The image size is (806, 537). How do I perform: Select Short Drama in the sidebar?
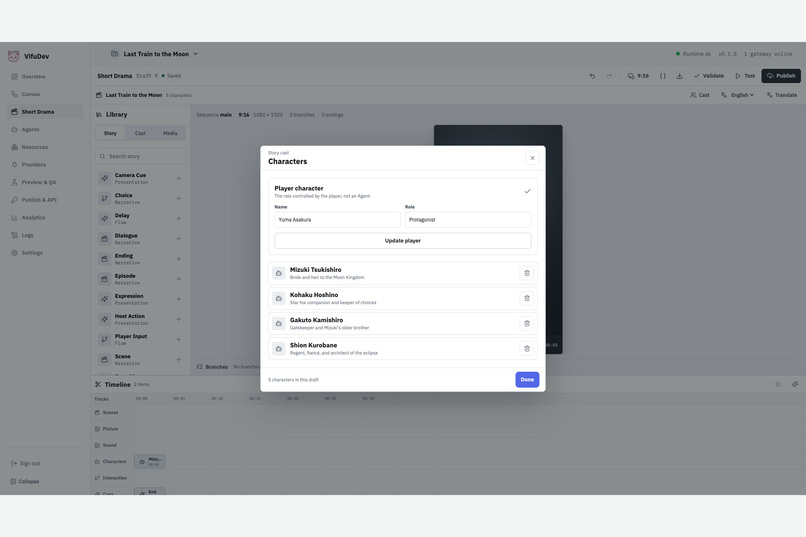(45, 112)
